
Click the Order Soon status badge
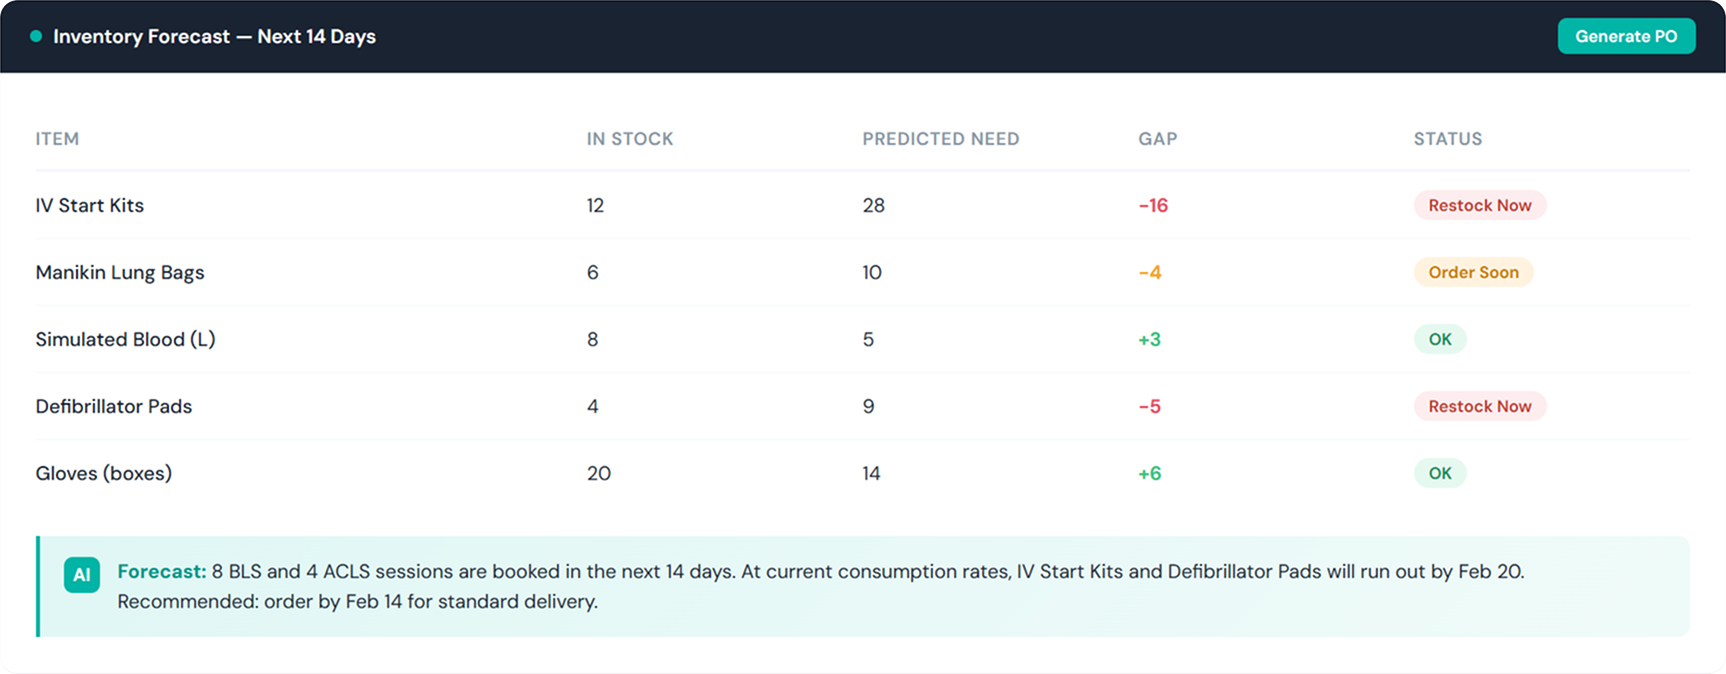tap(1473, 272)
